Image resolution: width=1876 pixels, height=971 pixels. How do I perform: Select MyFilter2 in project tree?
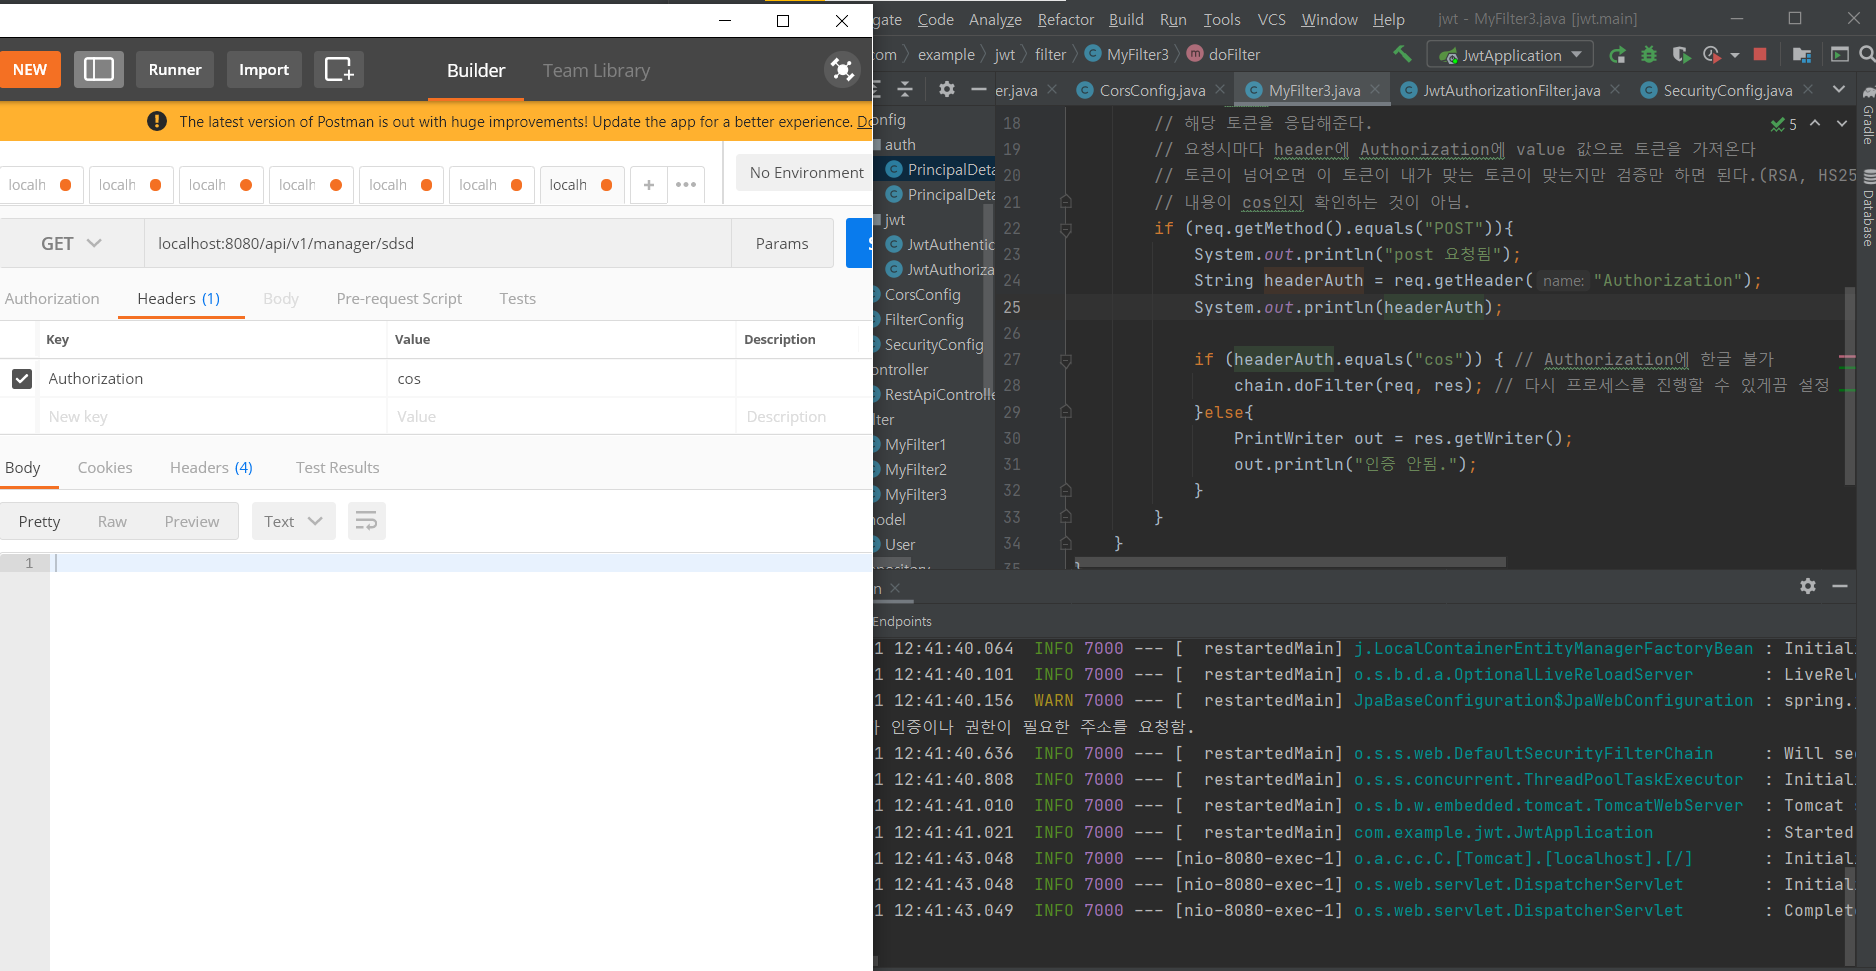pyautogui.click(x=915, y=470)
